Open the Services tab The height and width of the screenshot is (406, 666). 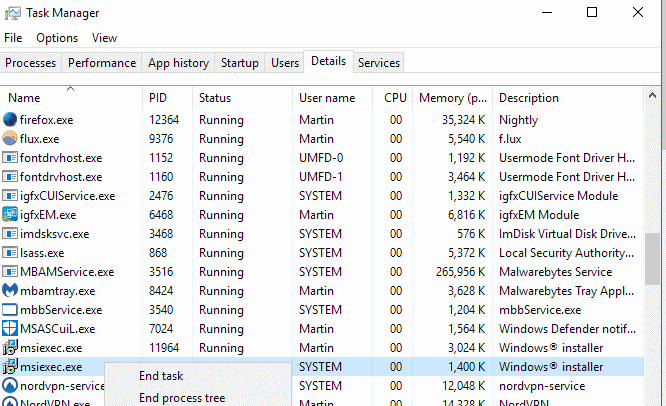(378, 63)
